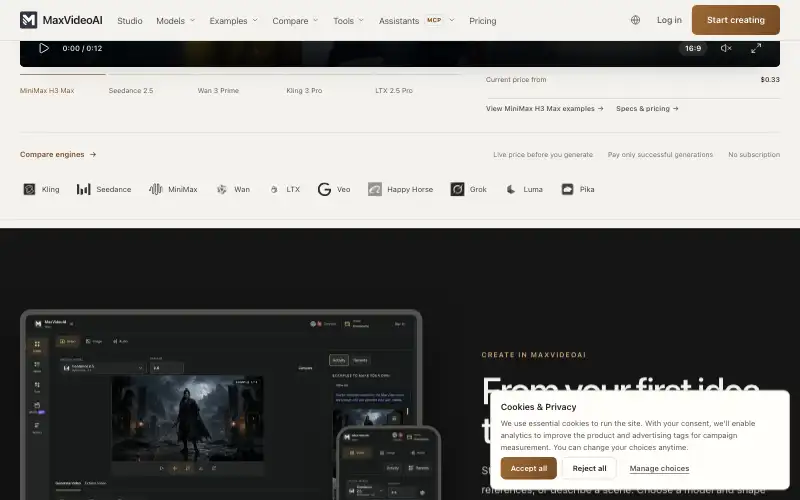Open the Compare engines link
This screenshot has height=500, width=800.
pos(58,154)
